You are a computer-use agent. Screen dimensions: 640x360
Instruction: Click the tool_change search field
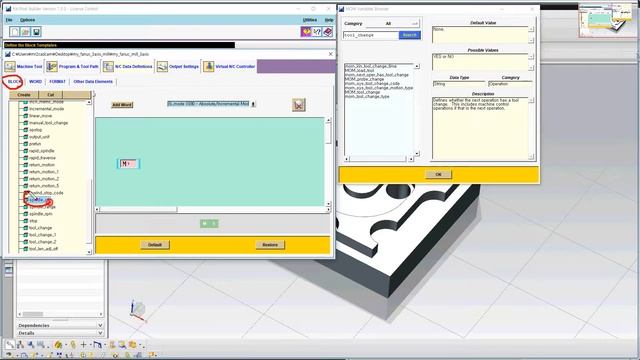(x=371, y=35)
